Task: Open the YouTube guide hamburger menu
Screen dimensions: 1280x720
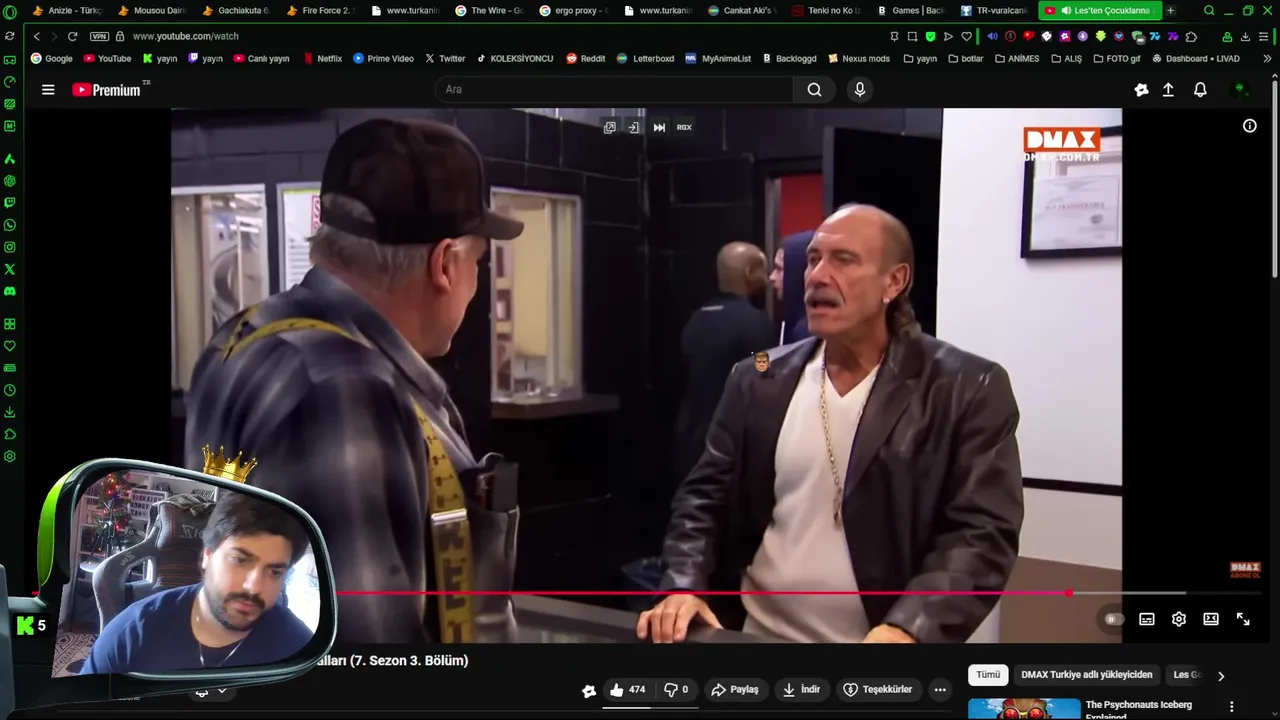Action: pyautogui.click(x=48, y=89)
